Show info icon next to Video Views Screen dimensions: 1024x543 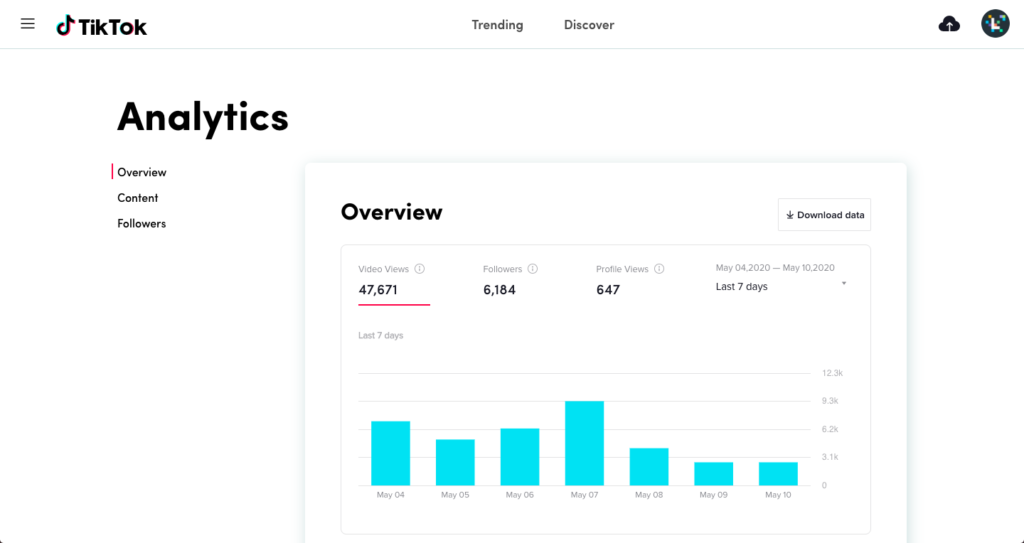pyautogui.click(x=420, y=269)
